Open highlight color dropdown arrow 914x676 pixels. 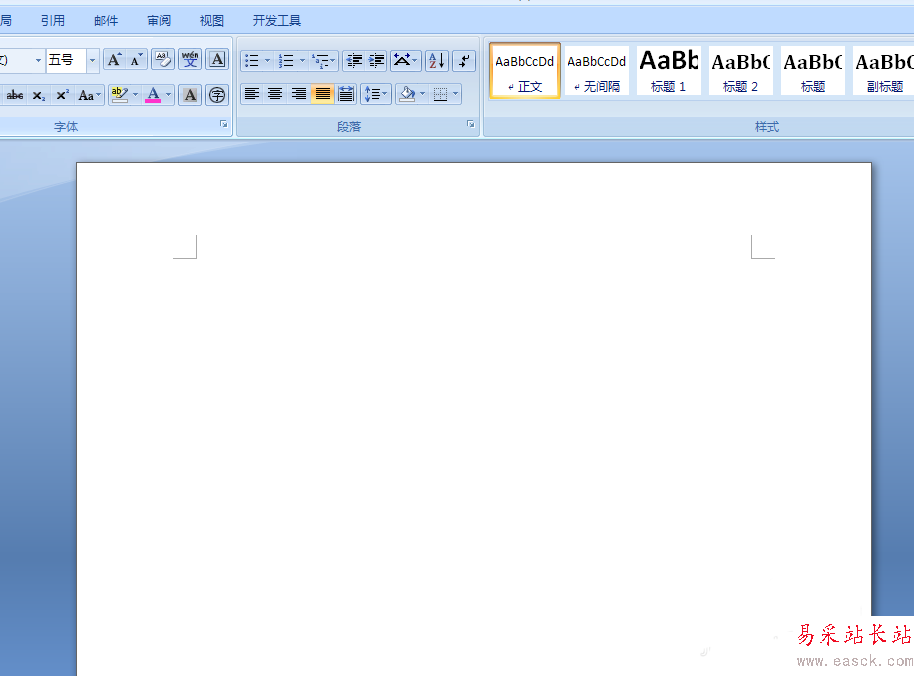pos(135,95)
